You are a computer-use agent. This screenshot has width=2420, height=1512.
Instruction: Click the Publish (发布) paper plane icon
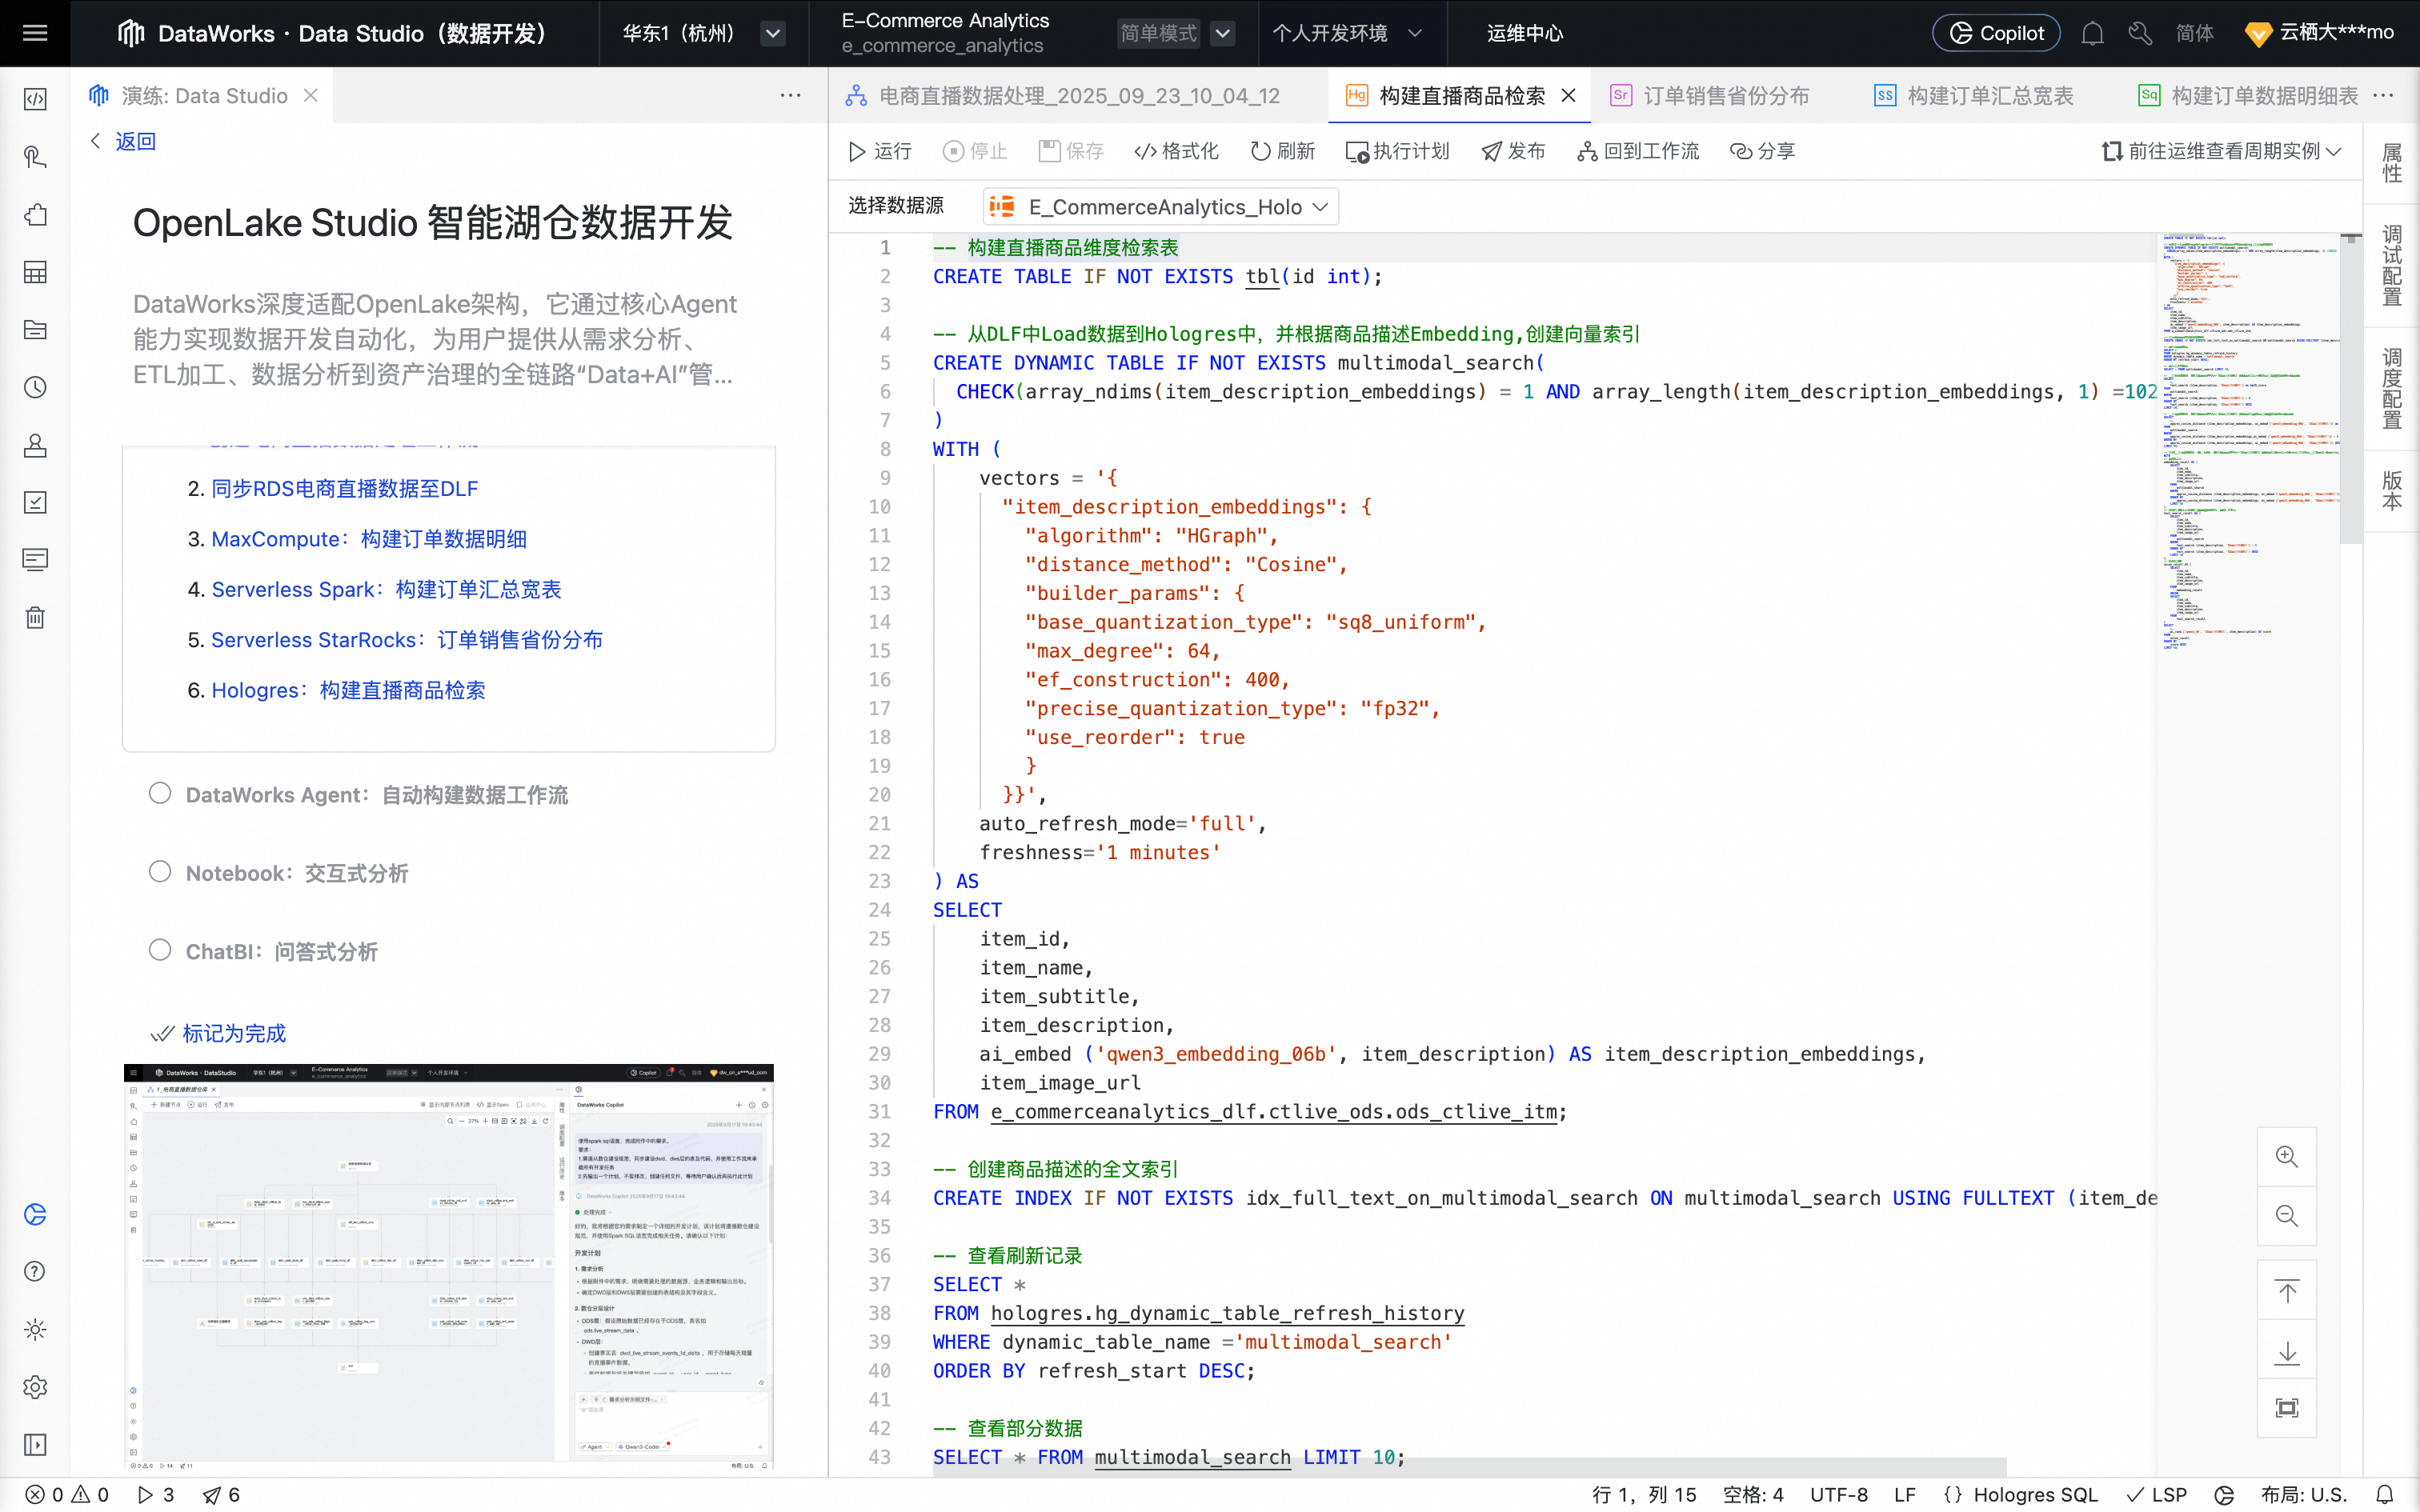click(1492, 151)
